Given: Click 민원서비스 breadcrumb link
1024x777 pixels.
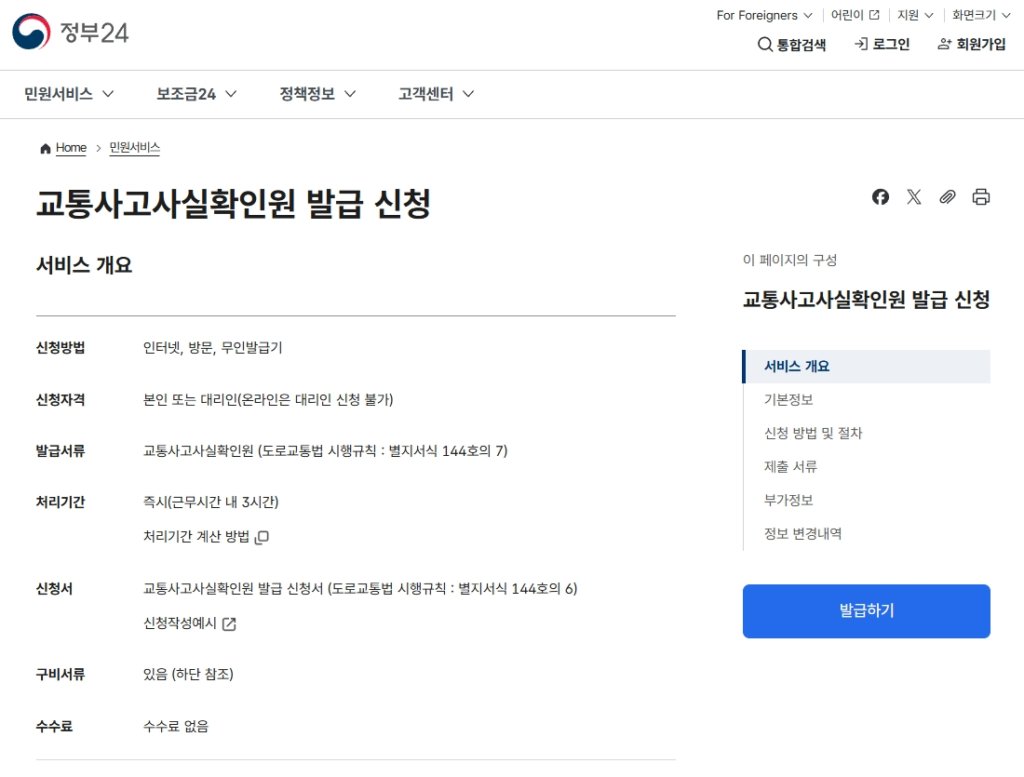Looking at the screenshot, I should tap(135, 148).
